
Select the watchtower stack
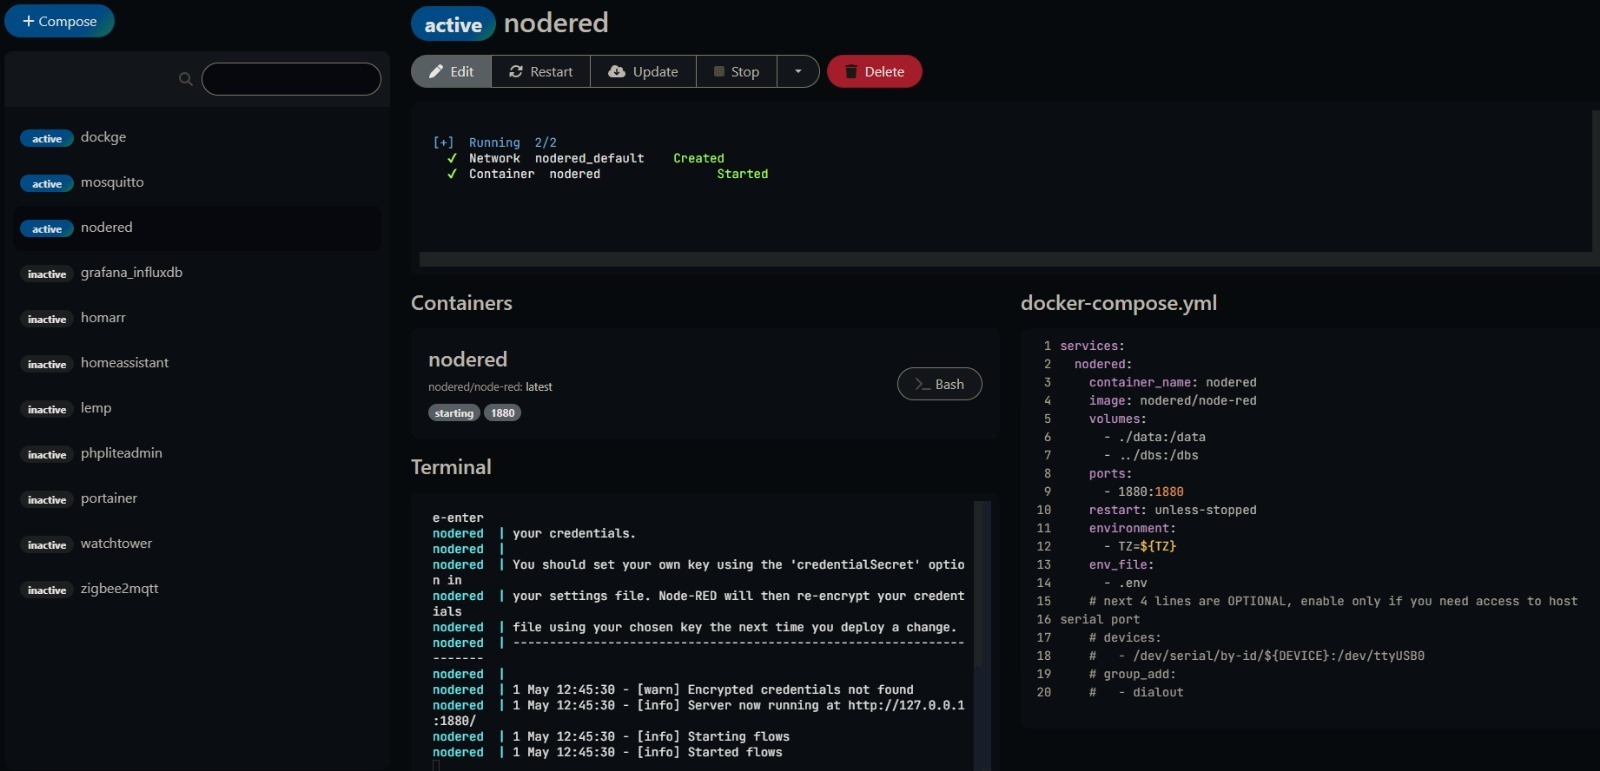pos(116,543)
